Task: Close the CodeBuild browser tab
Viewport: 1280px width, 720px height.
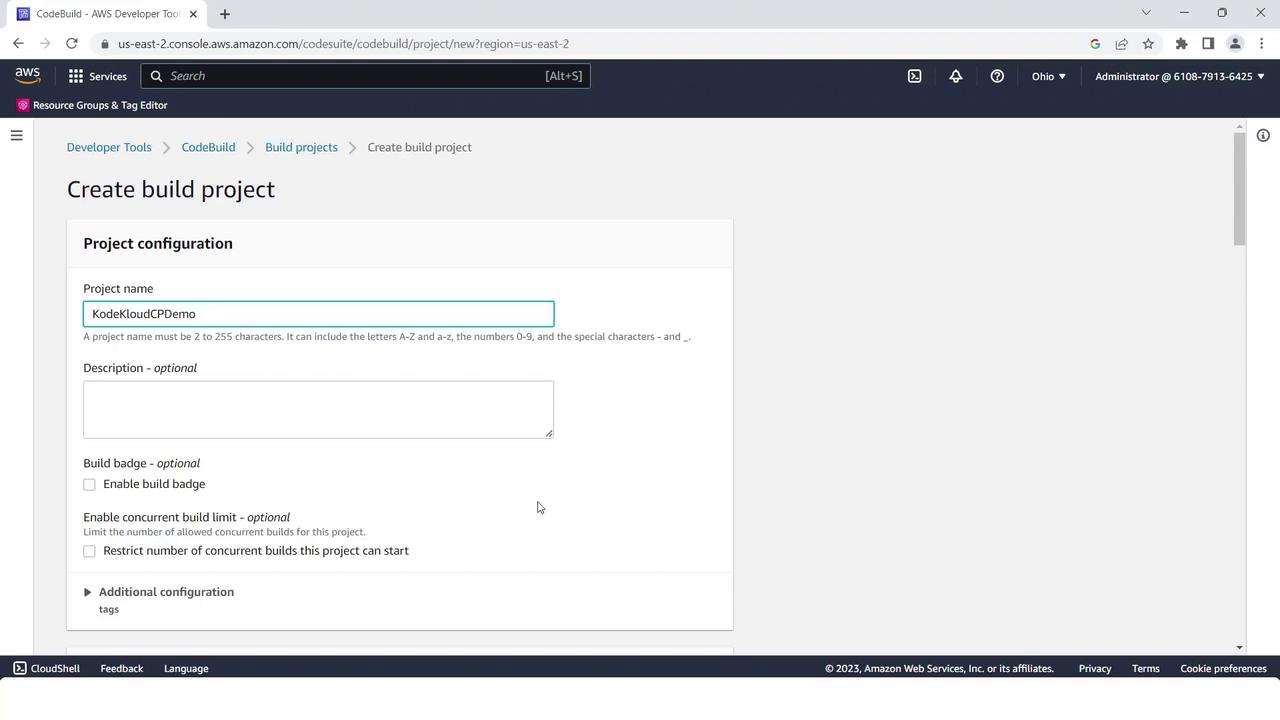Action: point(193,14)
